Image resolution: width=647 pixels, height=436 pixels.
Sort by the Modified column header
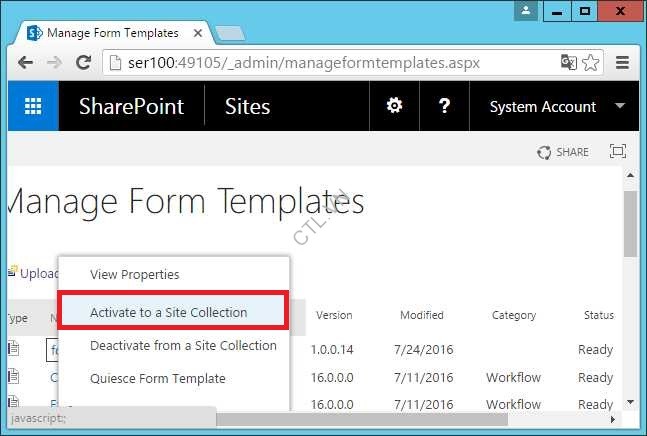point(421,315)
